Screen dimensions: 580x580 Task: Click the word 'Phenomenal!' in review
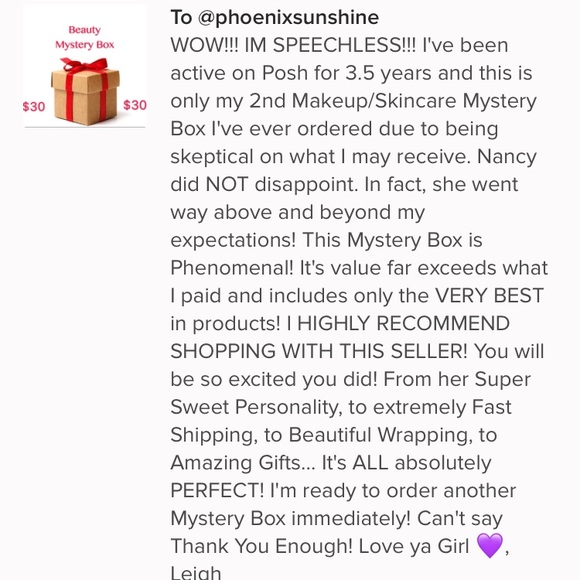232,268
